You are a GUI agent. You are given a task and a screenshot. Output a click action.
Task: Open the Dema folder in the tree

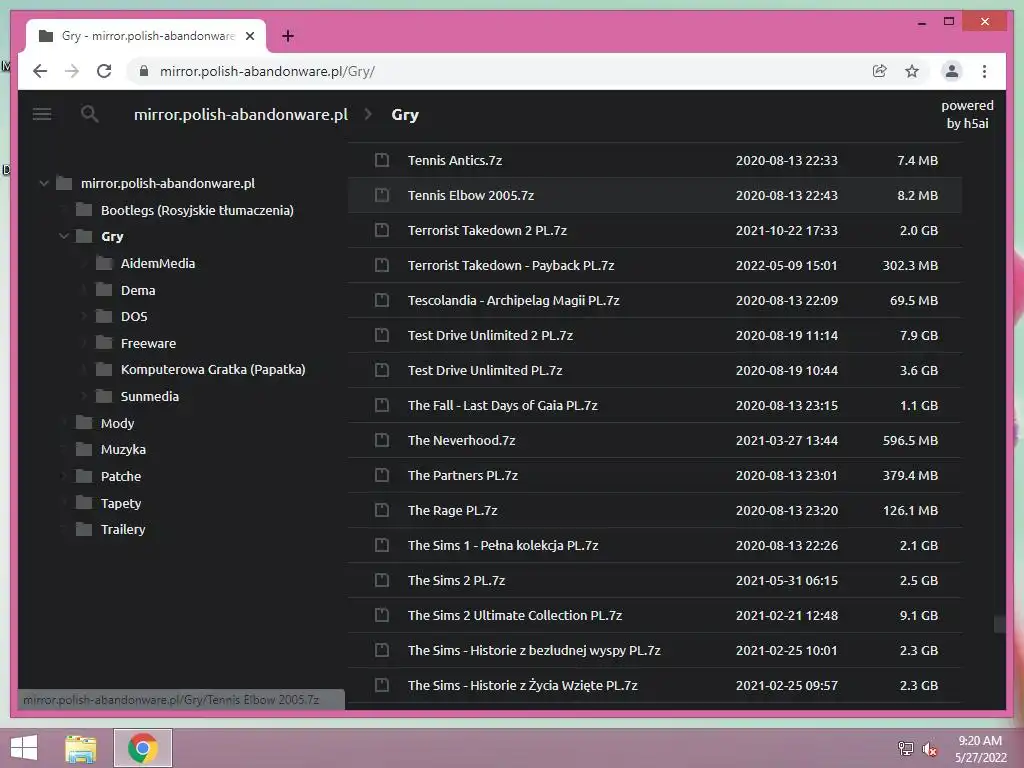click(138, 290)
